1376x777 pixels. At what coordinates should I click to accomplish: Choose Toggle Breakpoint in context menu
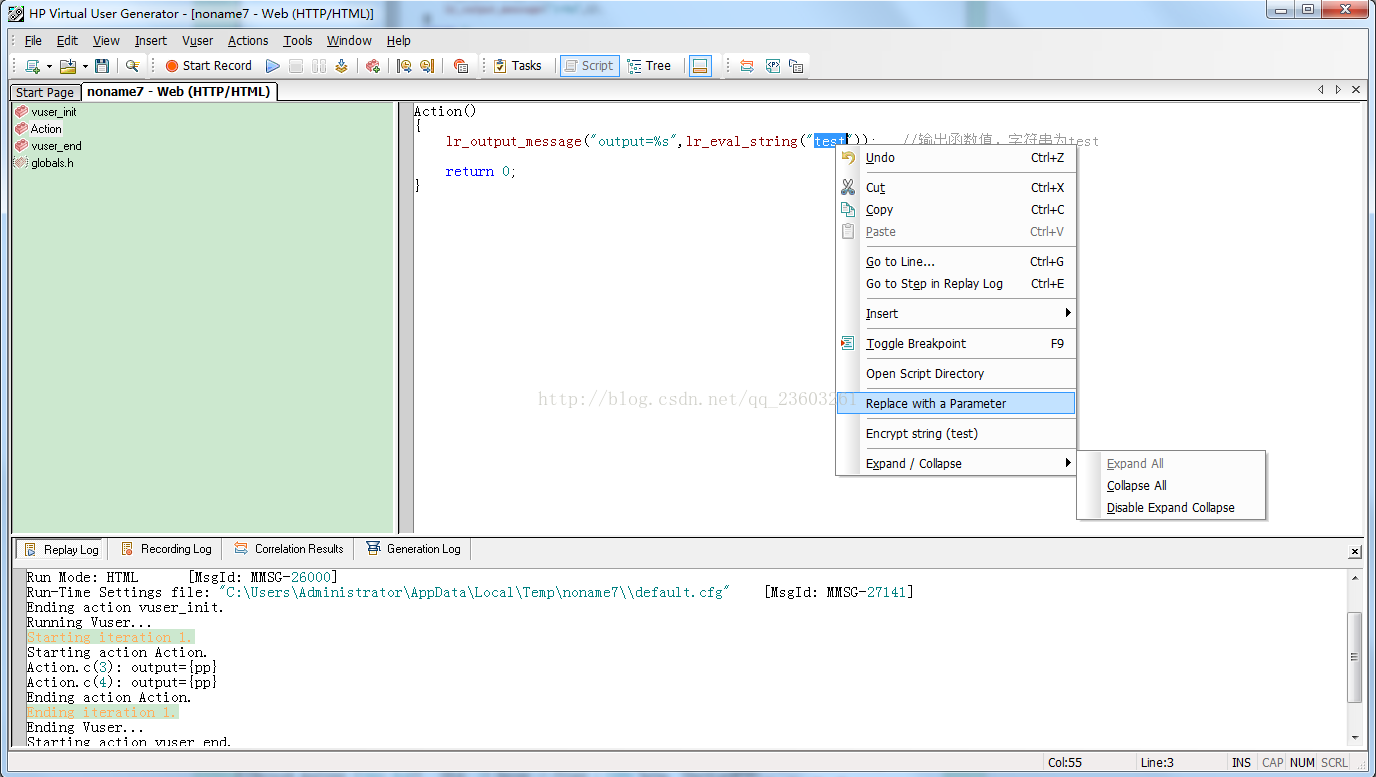click(x=955, y=344)
